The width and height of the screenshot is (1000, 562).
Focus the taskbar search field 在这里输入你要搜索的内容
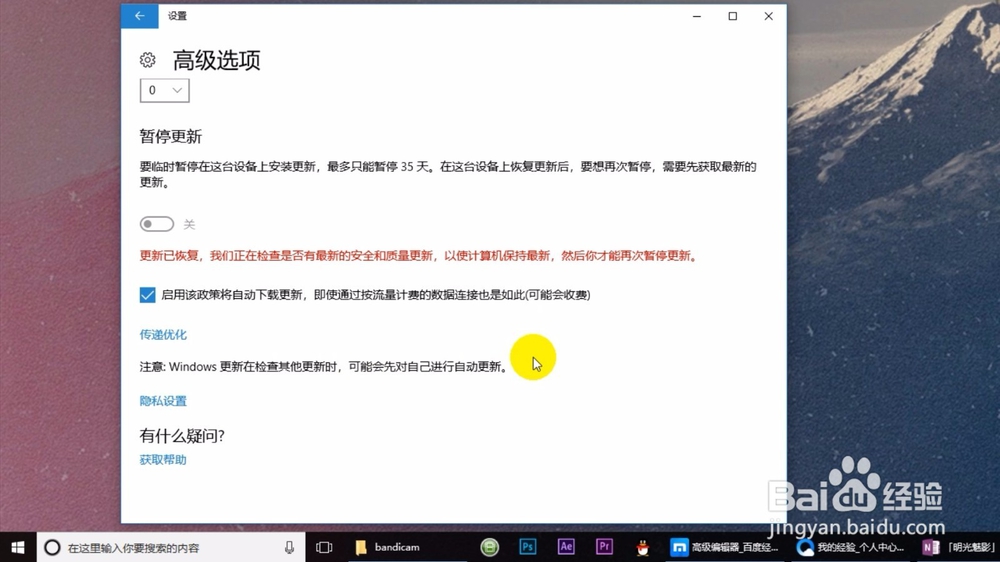click(x=171, y=547)
